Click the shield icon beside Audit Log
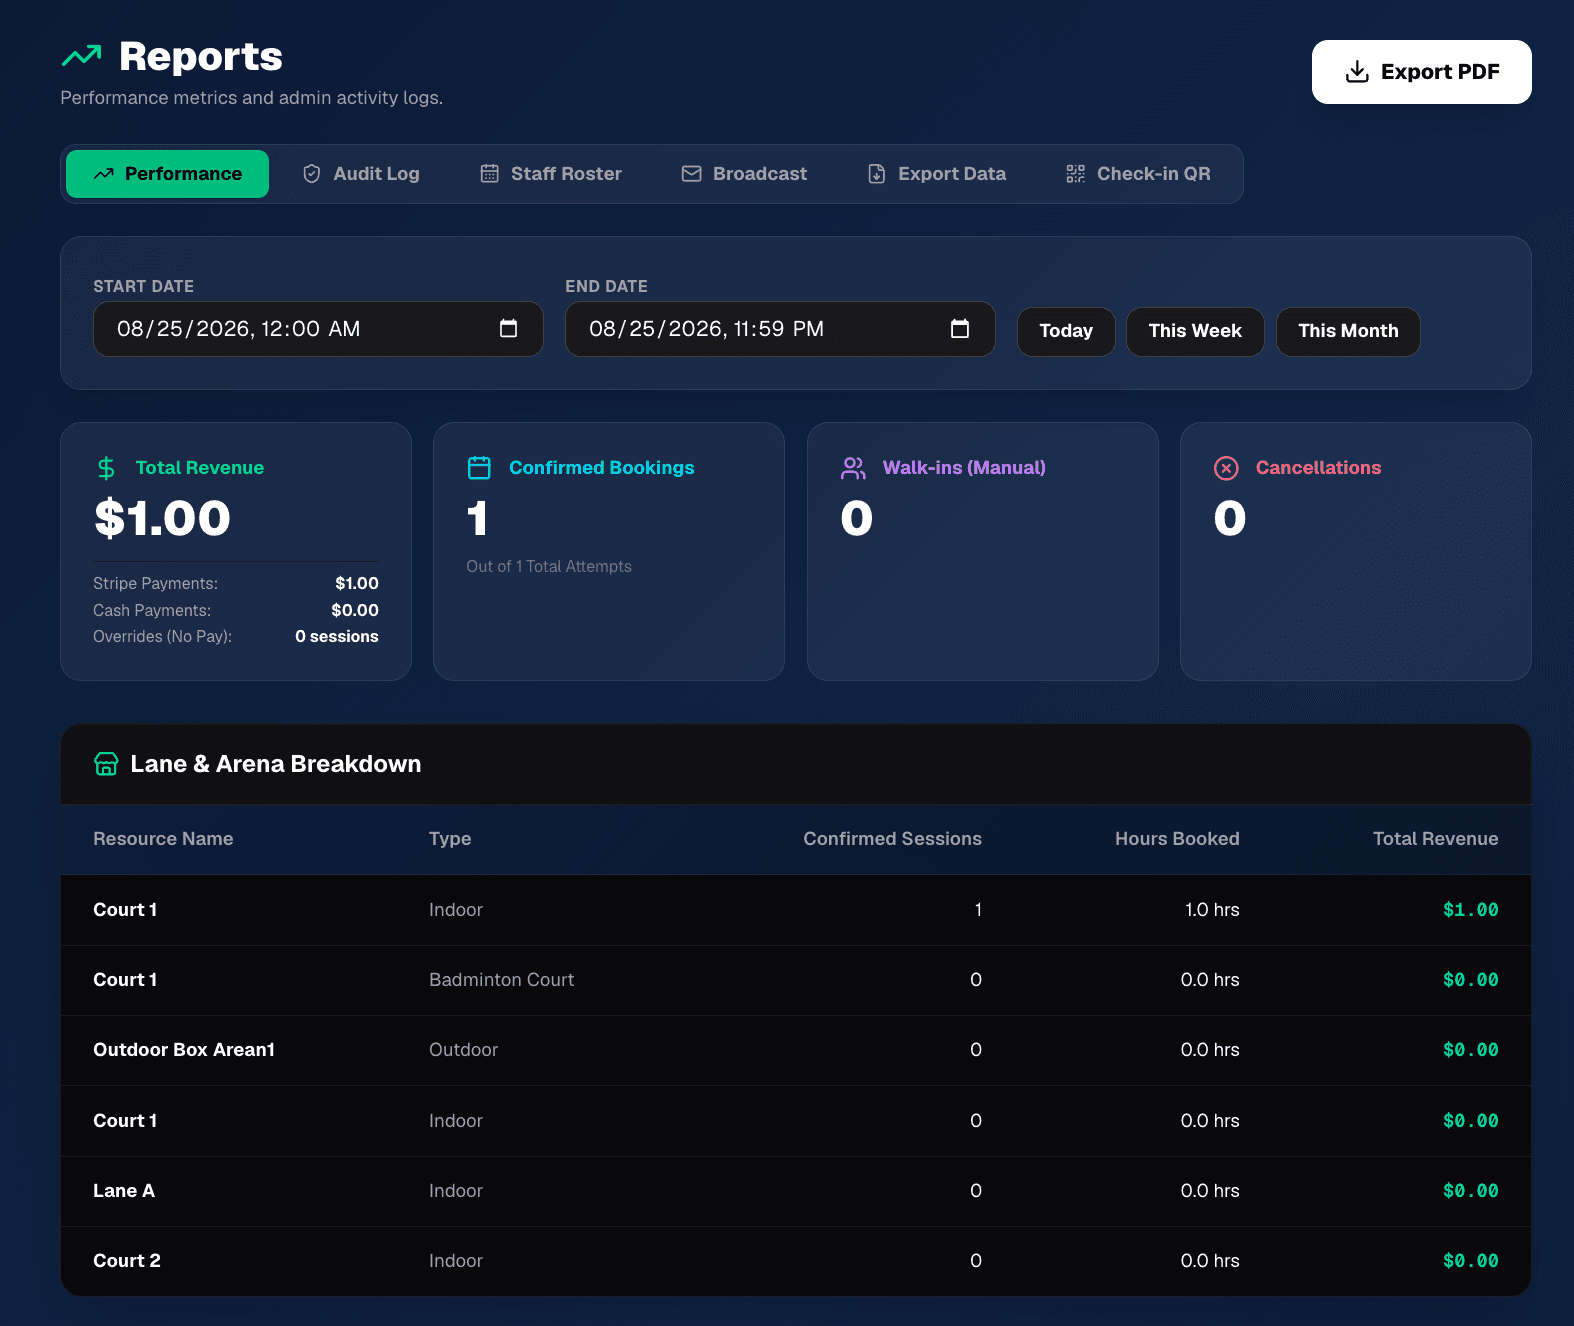The width and height of the screenshot is (1574, 1326). coord(312,174)
